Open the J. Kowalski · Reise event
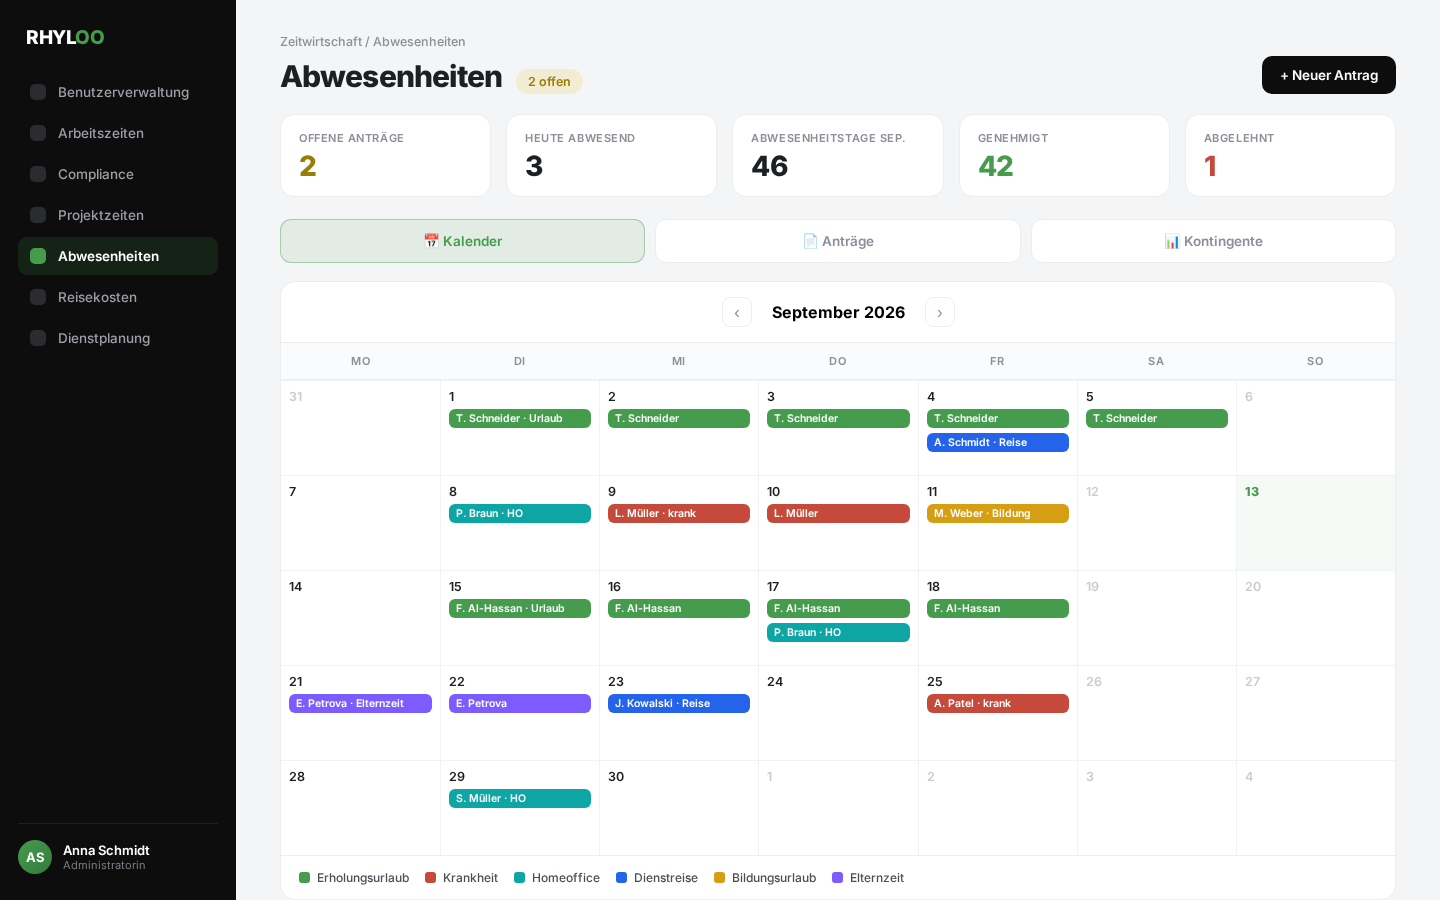The height and width of the screenshot is (900, 1440). [679, 704]
